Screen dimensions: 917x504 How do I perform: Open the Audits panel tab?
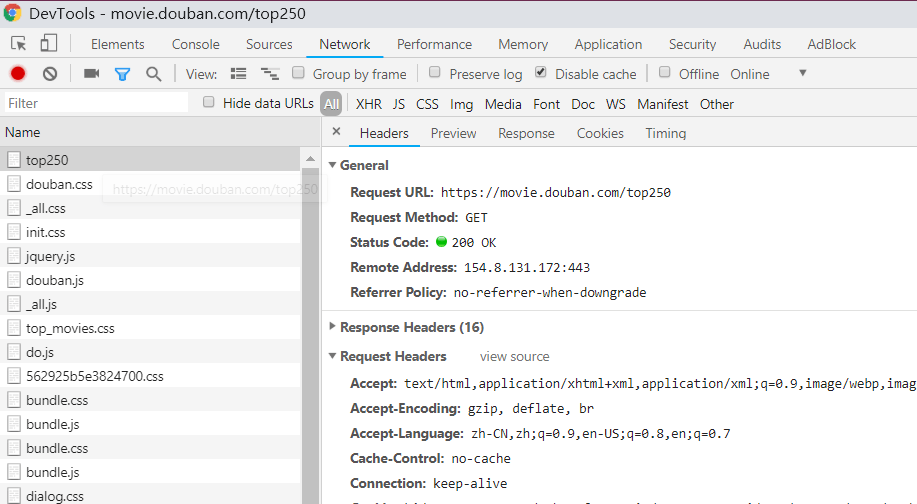point(762,44)
